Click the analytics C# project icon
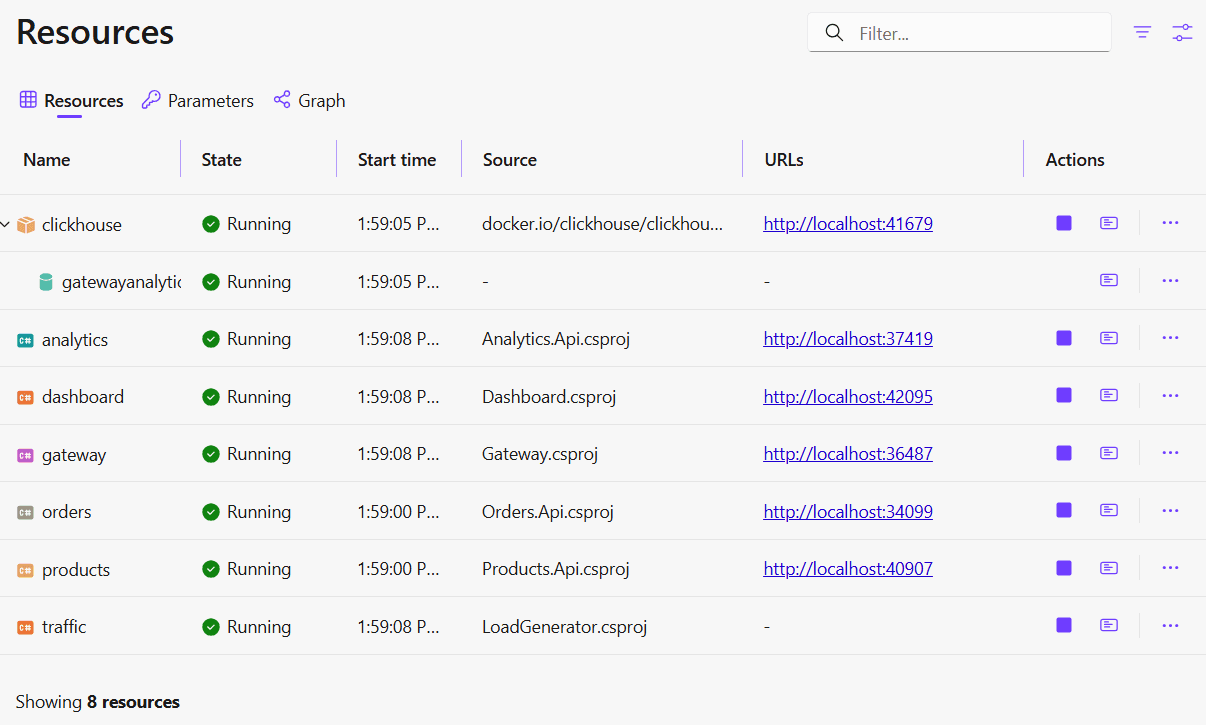Screen dimensions: 1206x725 26,340
